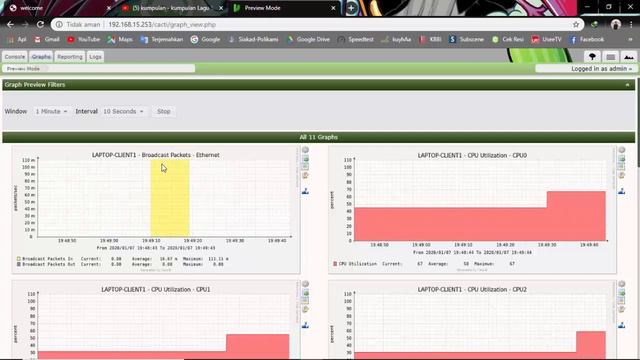Click browser reload page icon
Image resolution: width=640 pixels, height=360 pixels.
tap(40, 24)
